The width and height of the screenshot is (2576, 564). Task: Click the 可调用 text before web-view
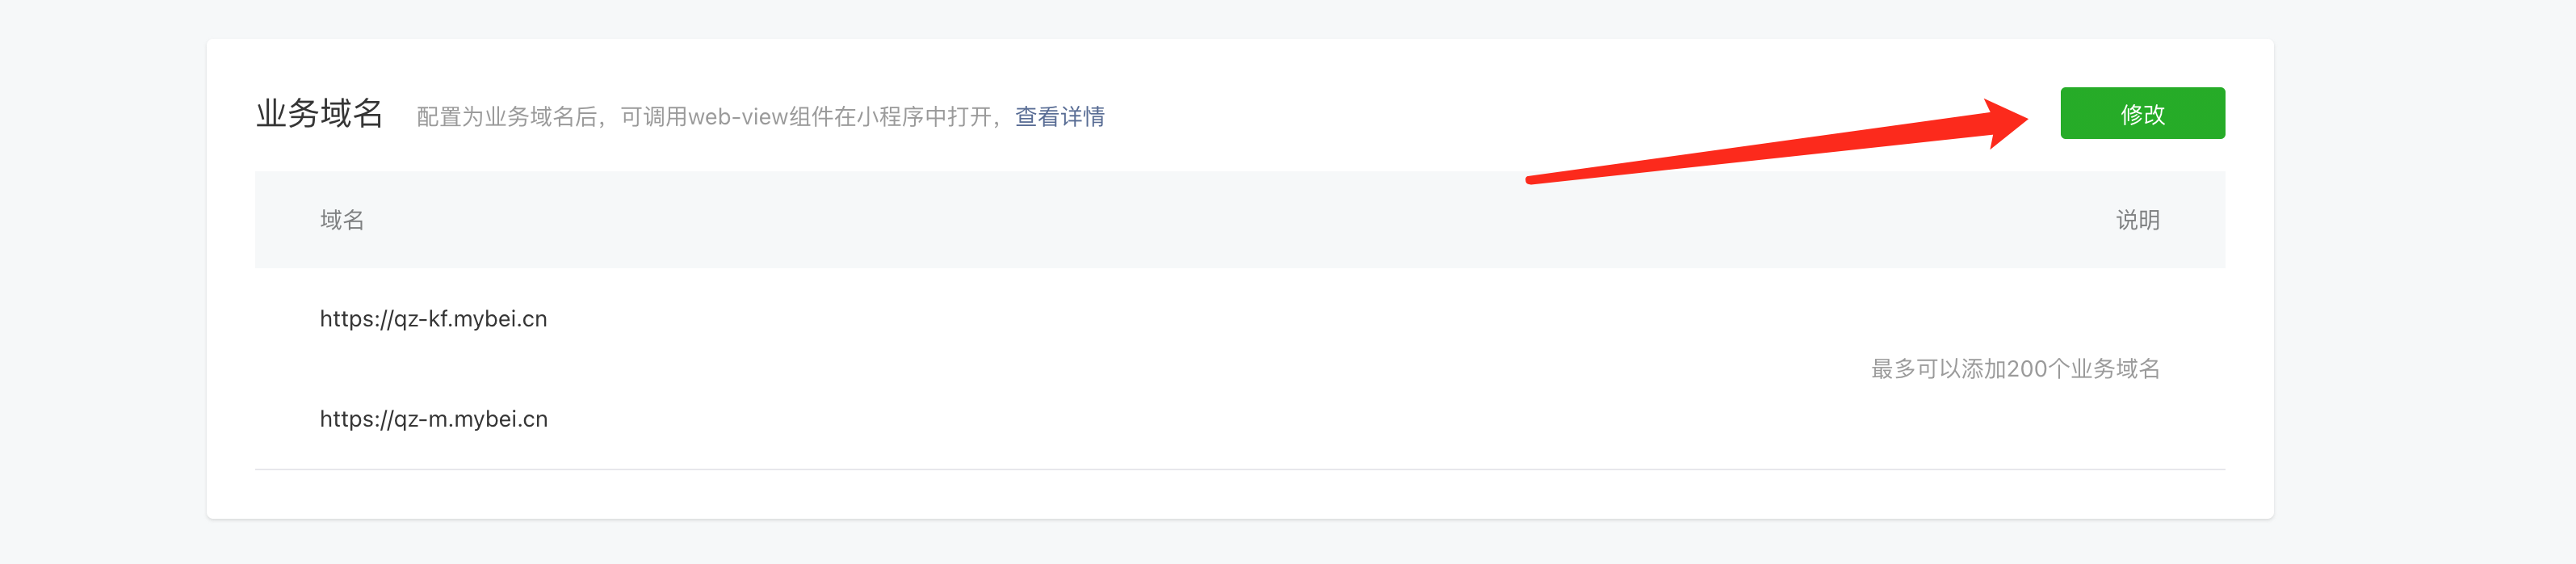pyautogui.click(x=654, y=117)
